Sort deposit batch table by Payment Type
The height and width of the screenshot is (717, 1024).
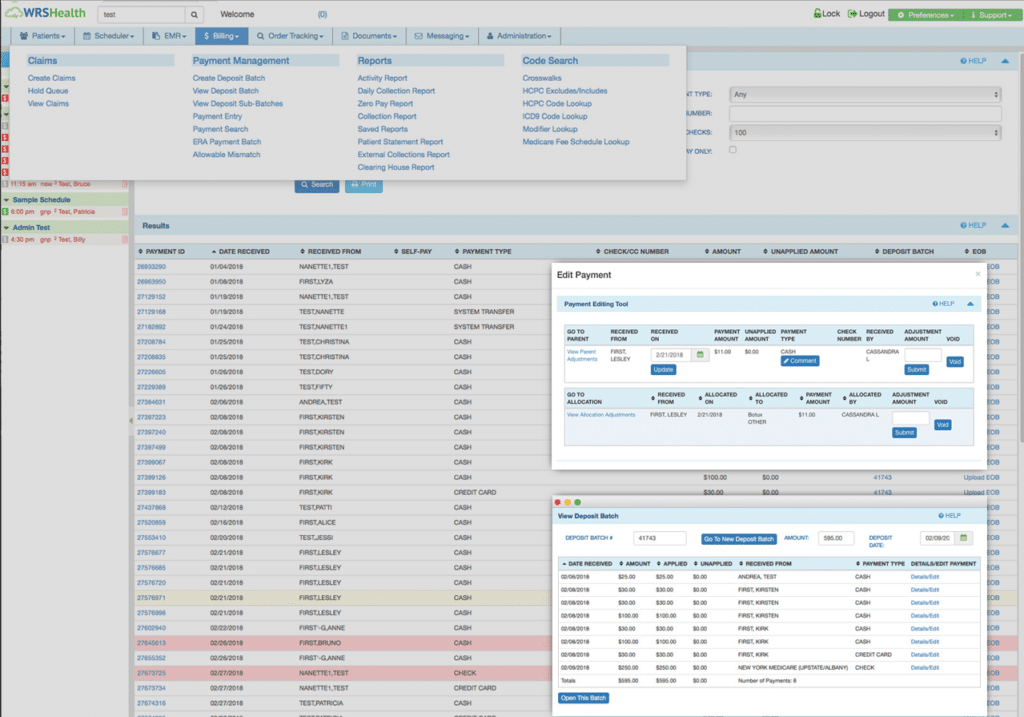pos(880,564)
